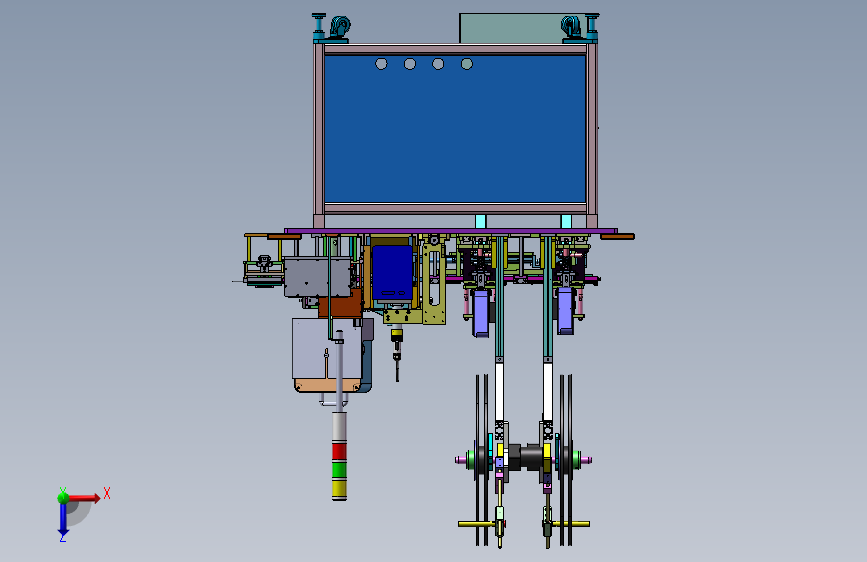The height and width of the screenshot is (562, 867).
Task: Select the right lavender motor block
Action: [565, 310]
